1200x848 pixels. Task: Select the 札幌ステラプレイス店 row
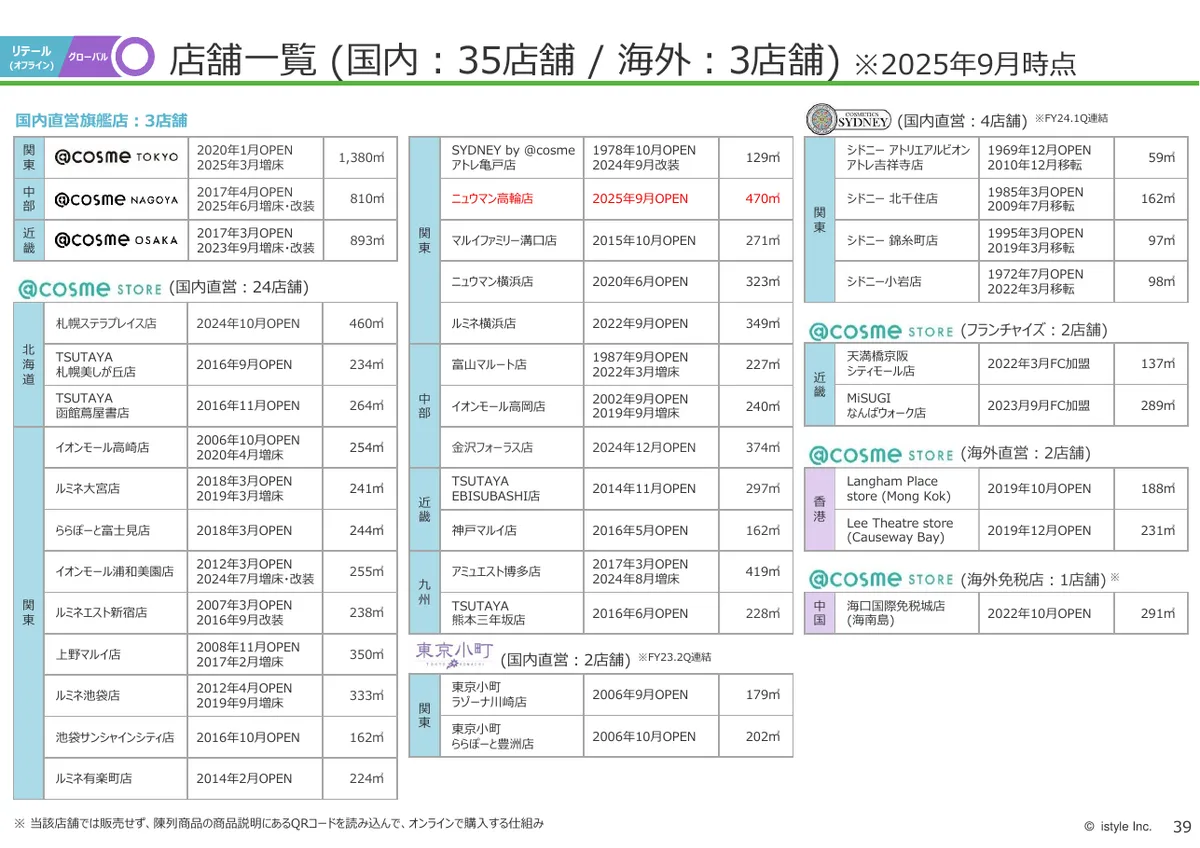(220, 324)
